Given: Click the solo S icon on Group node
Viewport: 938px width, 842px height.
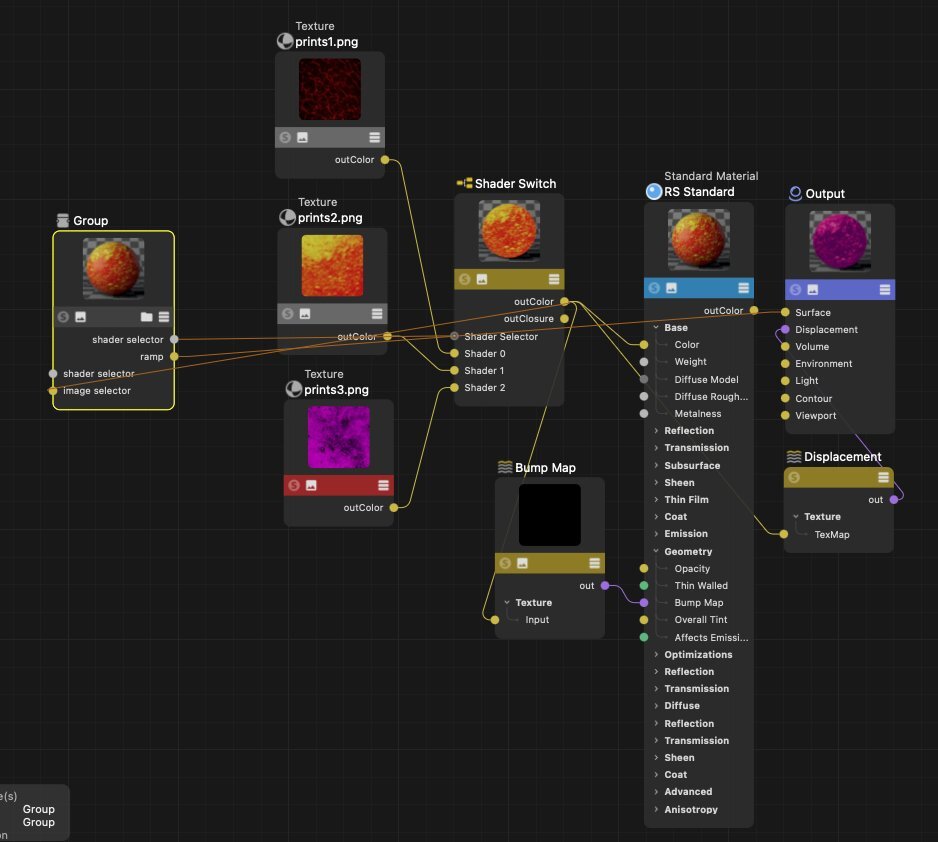Looking at the screenshot, I should pyautogui.click(x=63, y=316).
